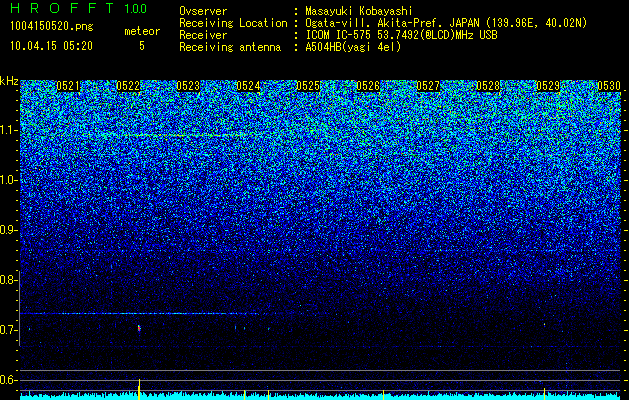629x400 pixels.
Task: Click the 'Receiving antenna' field label
Action: [x=230, y=47]
